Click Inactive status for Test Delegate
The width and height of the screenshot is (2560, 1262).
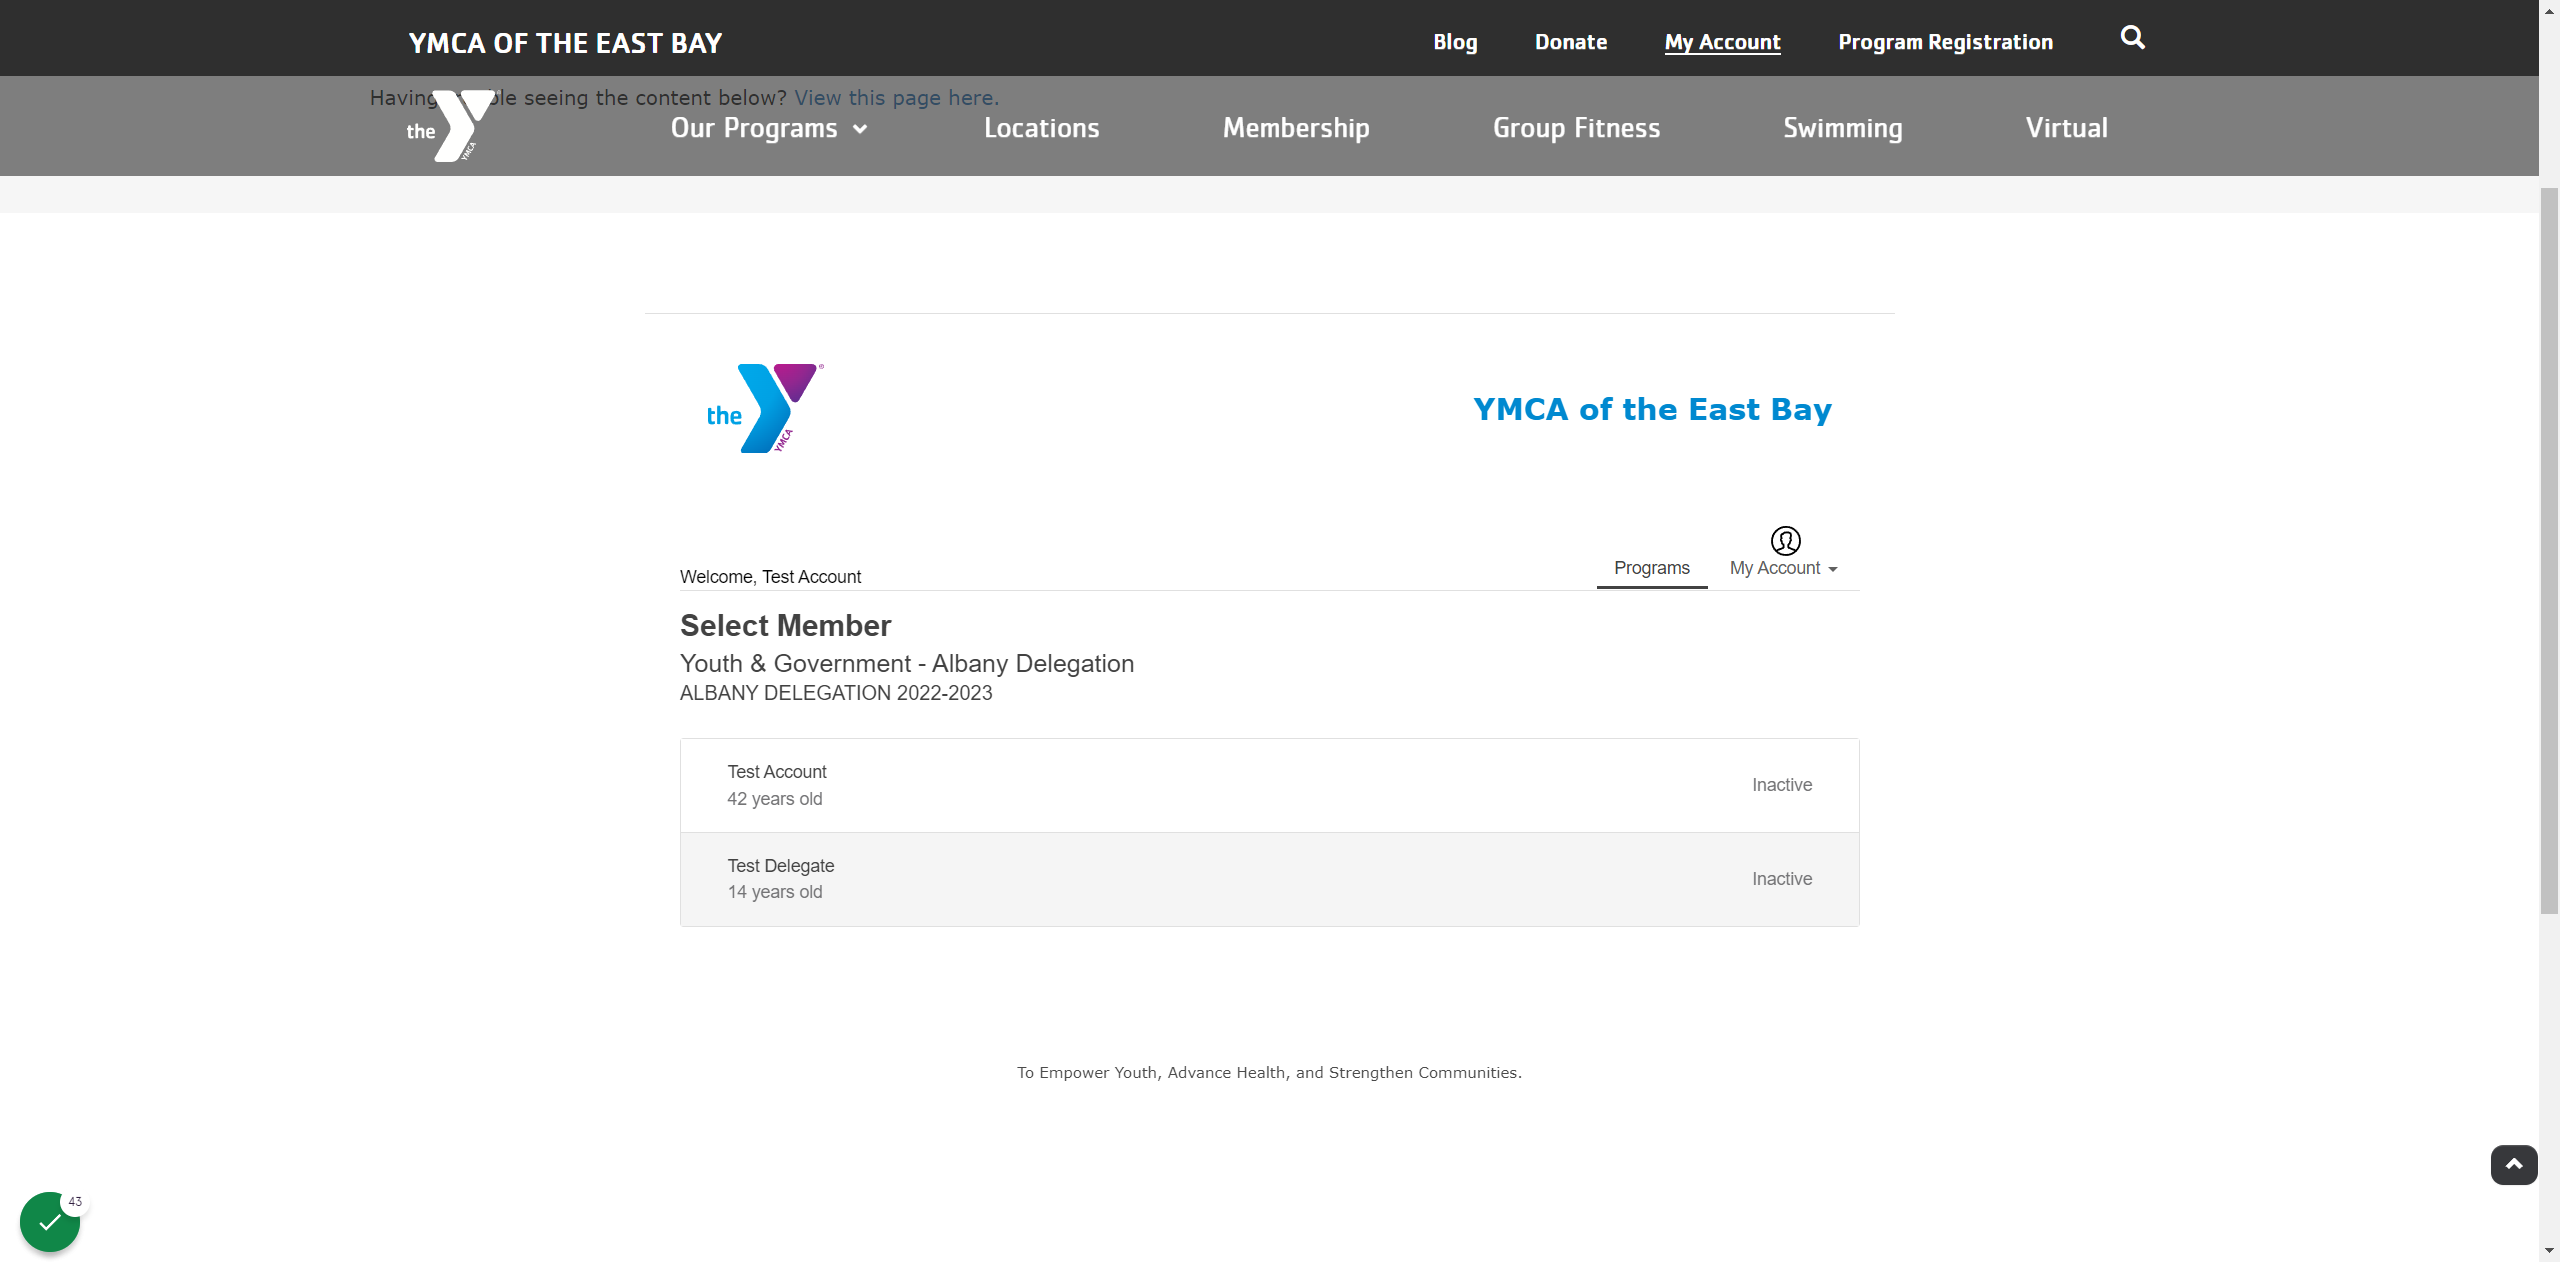(x=1781, y=879)
